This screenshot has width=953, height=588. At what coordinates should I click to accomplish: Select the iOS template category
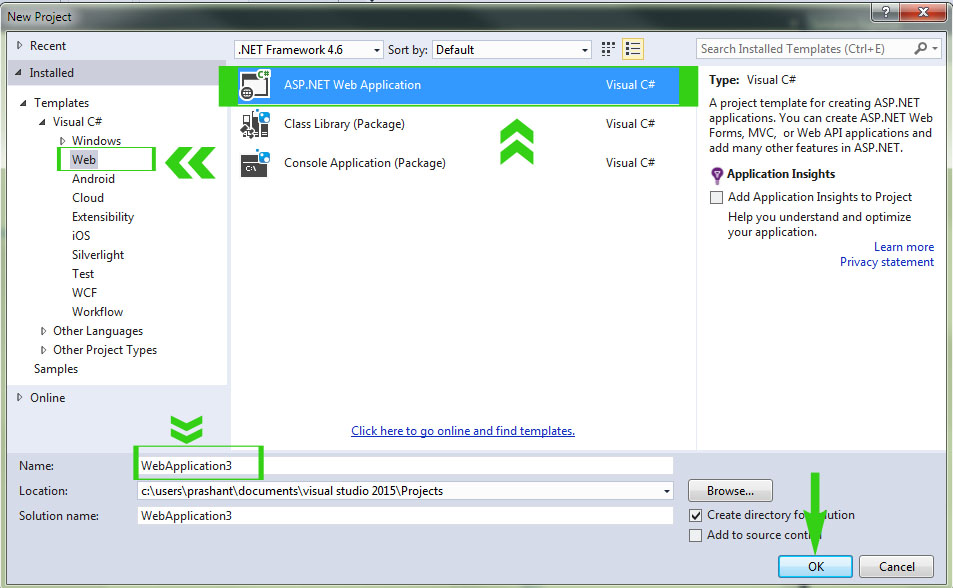81,236
